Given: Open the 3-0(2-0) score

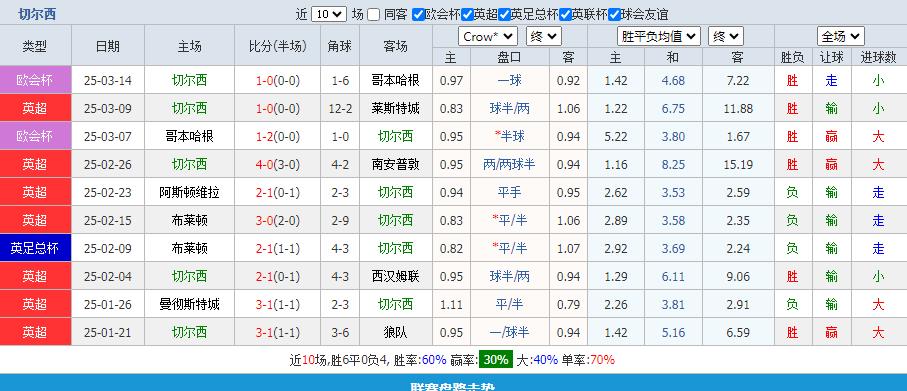Looking at the screenshot, I should 278,220.
